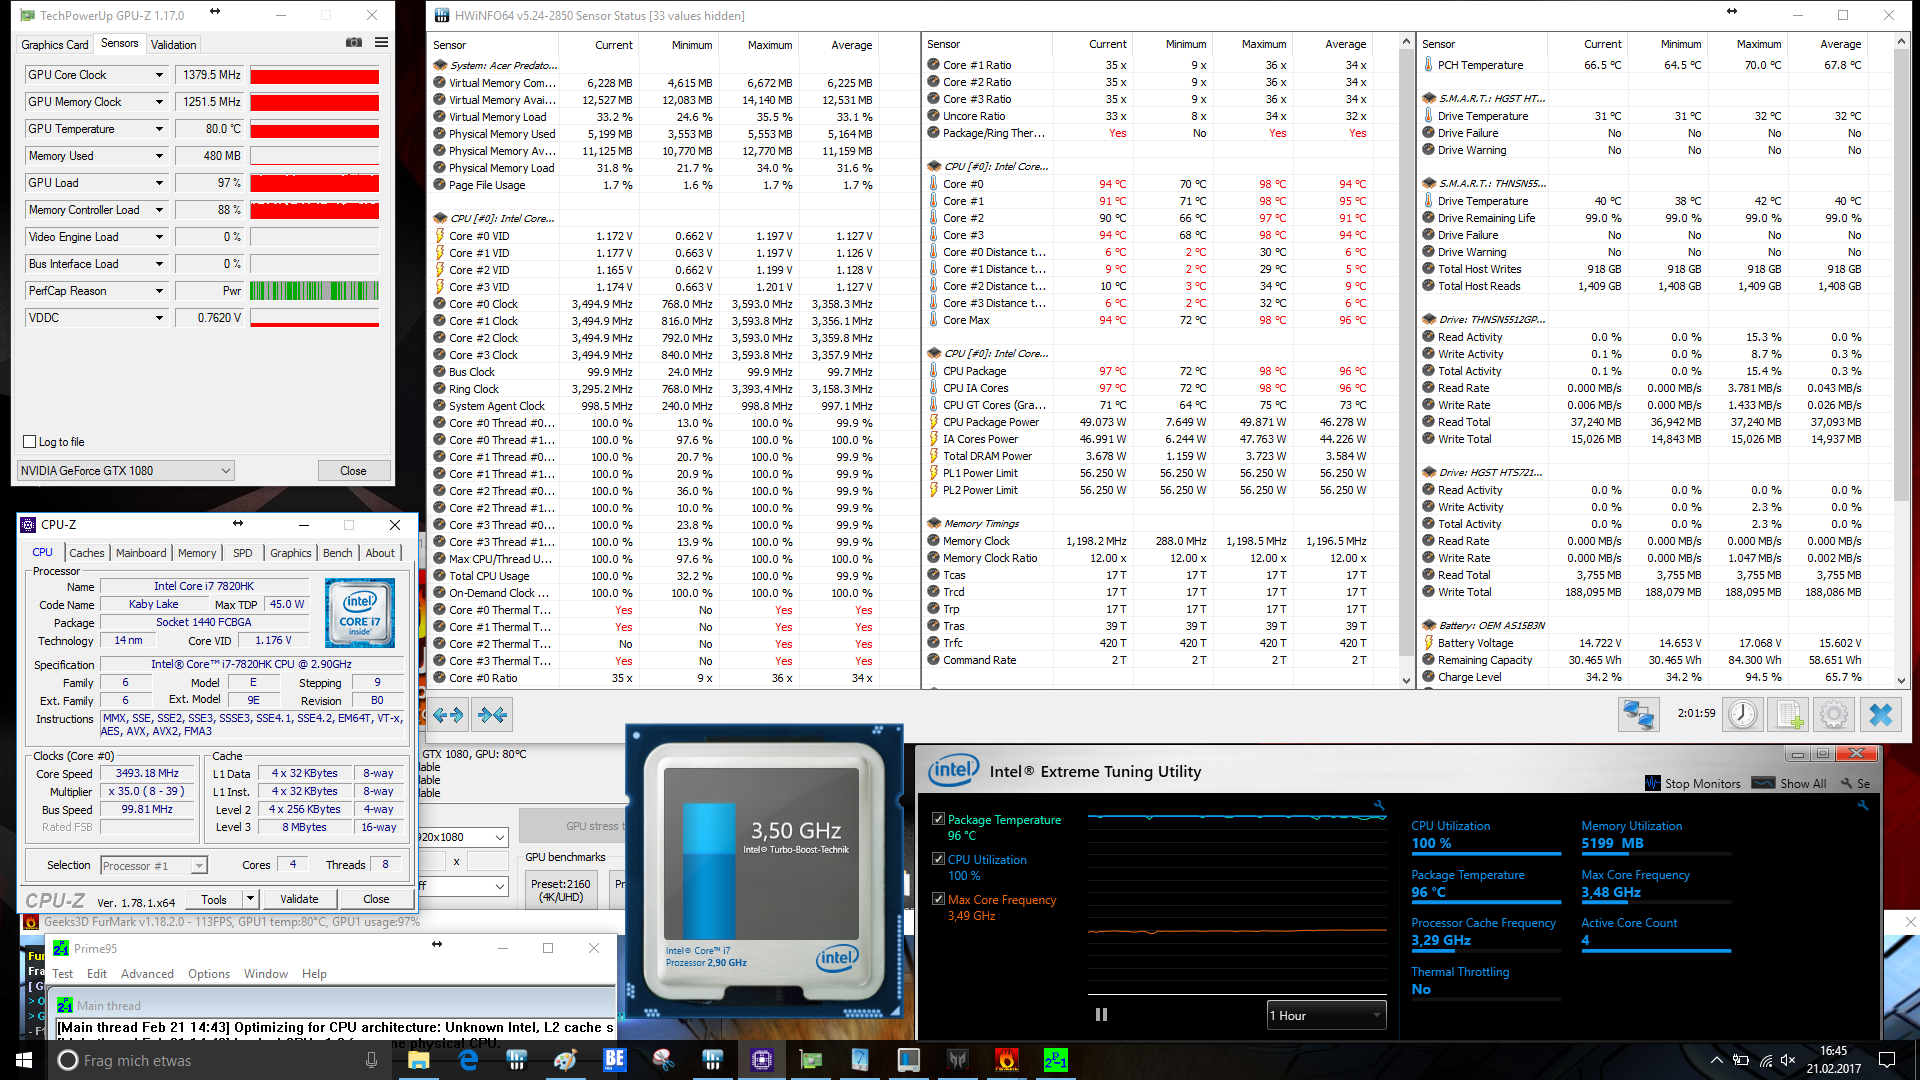Click HWiNFO expand columns arrows icon
Viewport: 1920px width, 1080px height.
pyautogui.click(x=448, y=714)
